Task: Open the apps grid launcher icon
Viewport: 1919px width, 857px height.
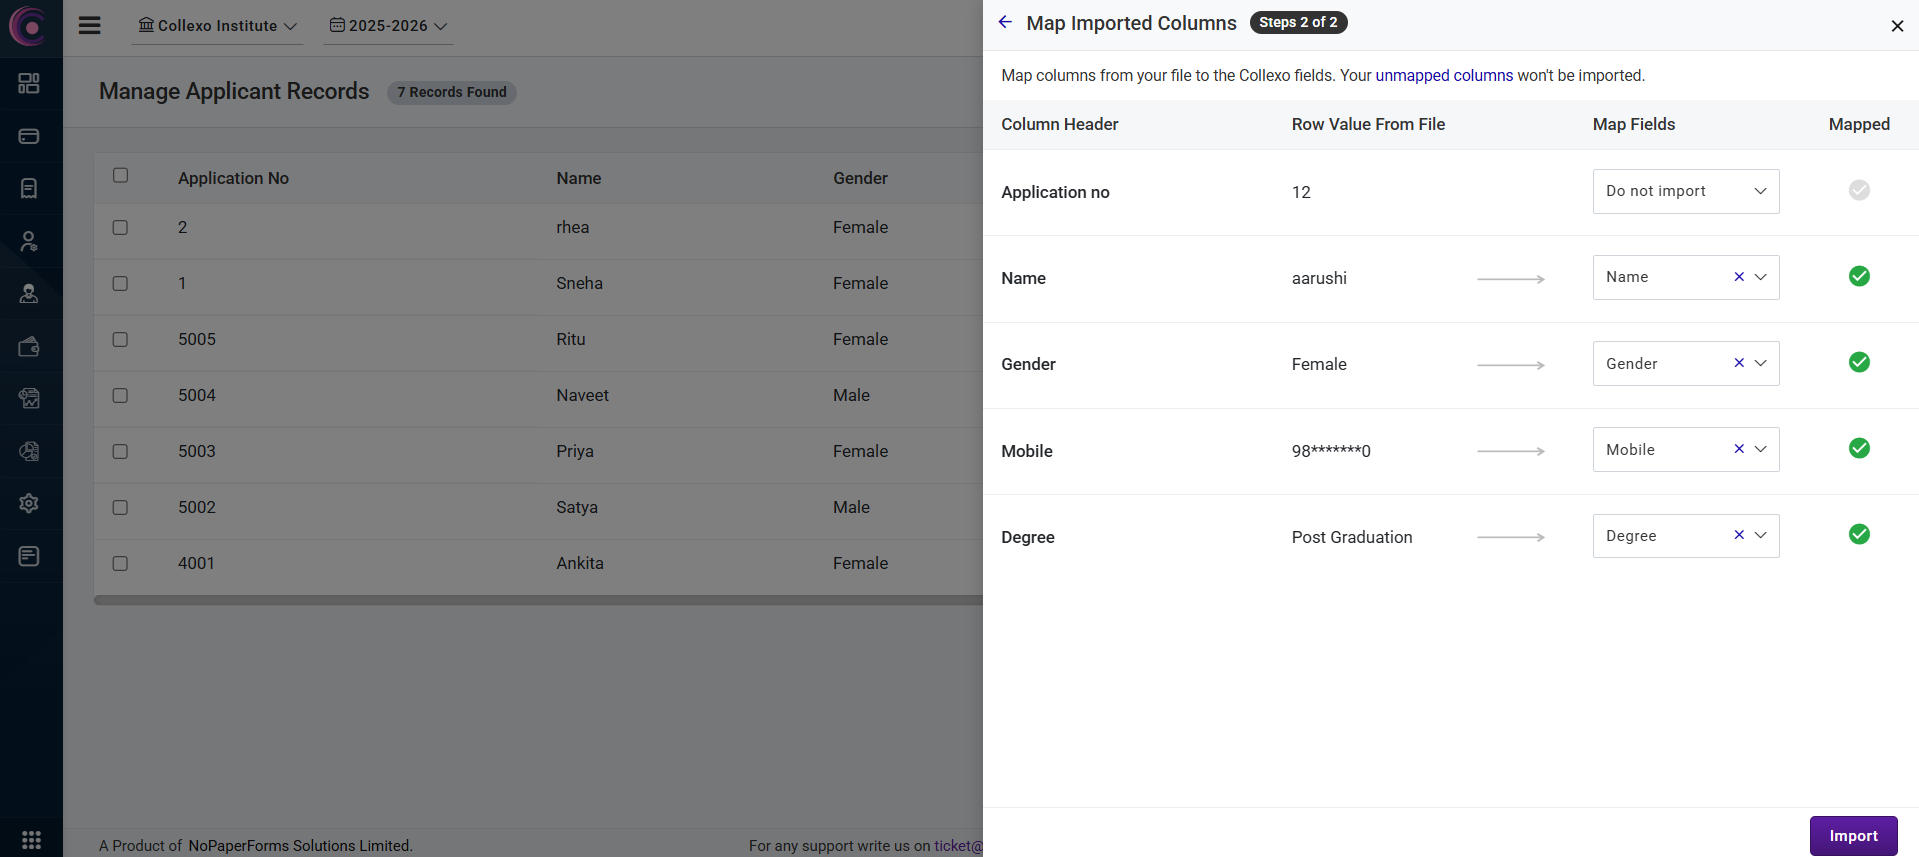Action: pyautogui.click(x=31, y=839)
